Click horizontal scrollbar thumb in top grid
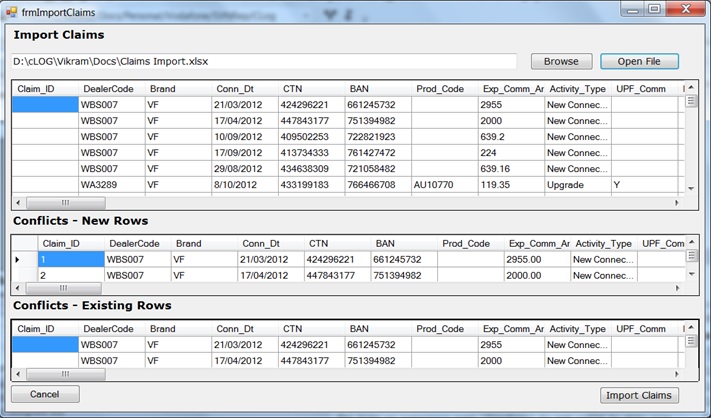711x420 pixels. pyautogui.click(x=66, y=203)
